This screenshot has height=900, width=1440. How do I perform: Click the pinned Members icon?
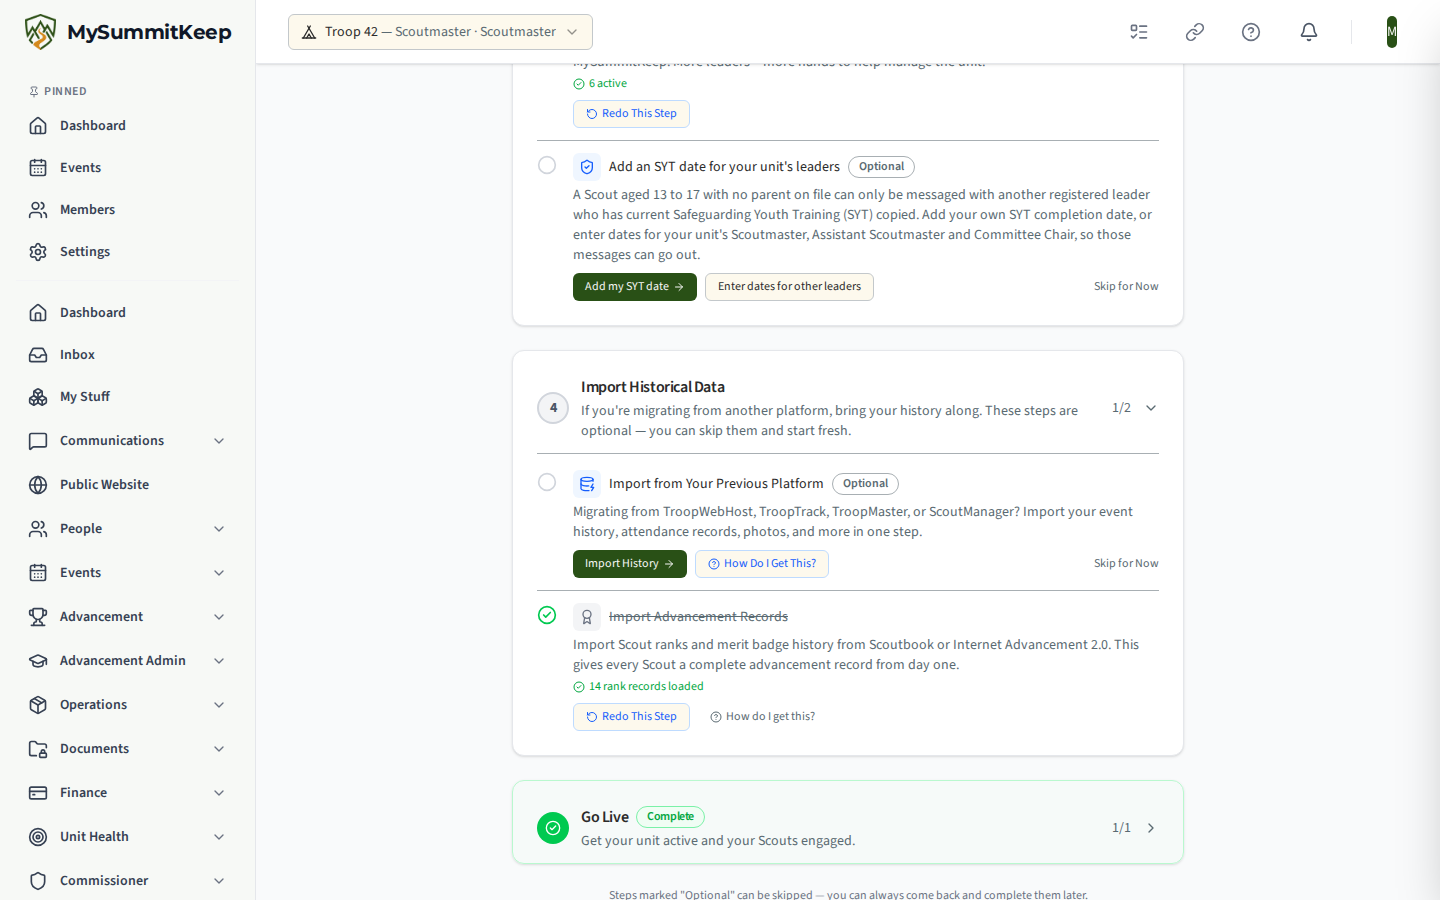pos(38,210)
